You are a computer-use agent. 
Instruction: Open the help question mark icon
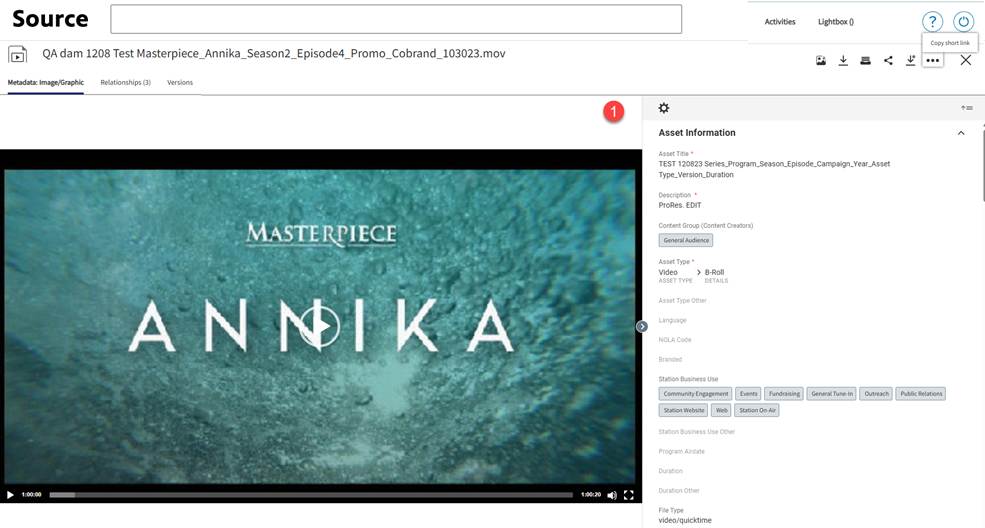[932, 21]
